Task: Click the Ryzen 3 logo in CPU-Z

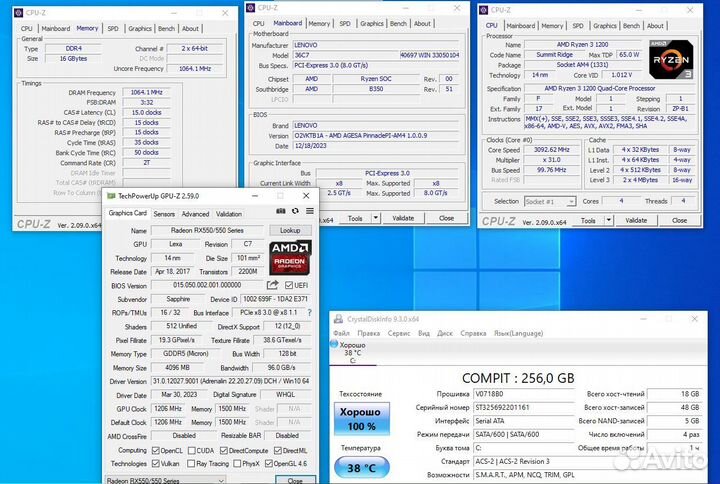Action: point(671,59)
